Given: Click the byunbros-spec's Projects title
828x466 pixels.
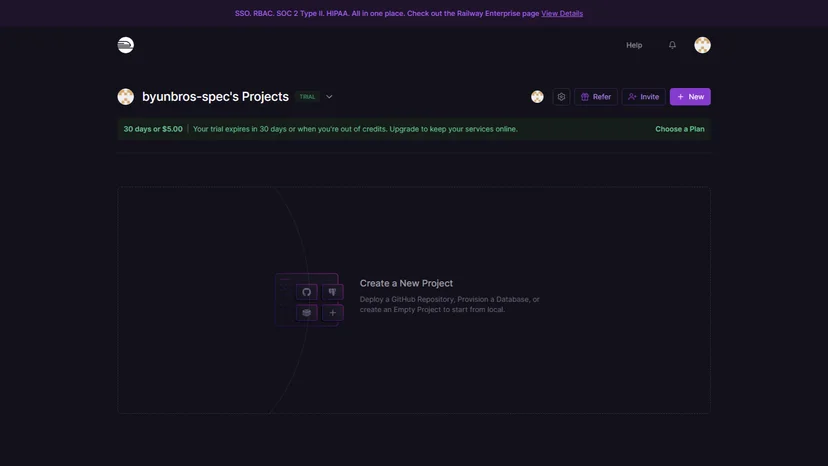Looking at the screenshot, I should [x=215, y=97].
